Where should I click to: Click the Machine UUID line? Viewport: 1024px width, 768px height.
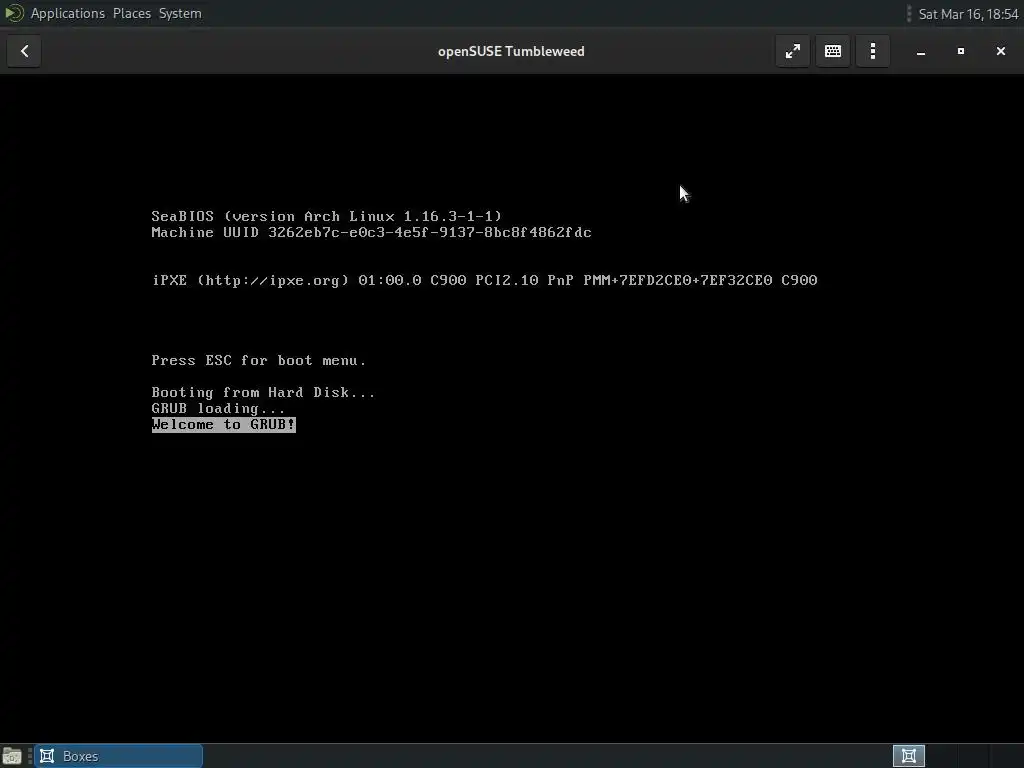[371, 232]
